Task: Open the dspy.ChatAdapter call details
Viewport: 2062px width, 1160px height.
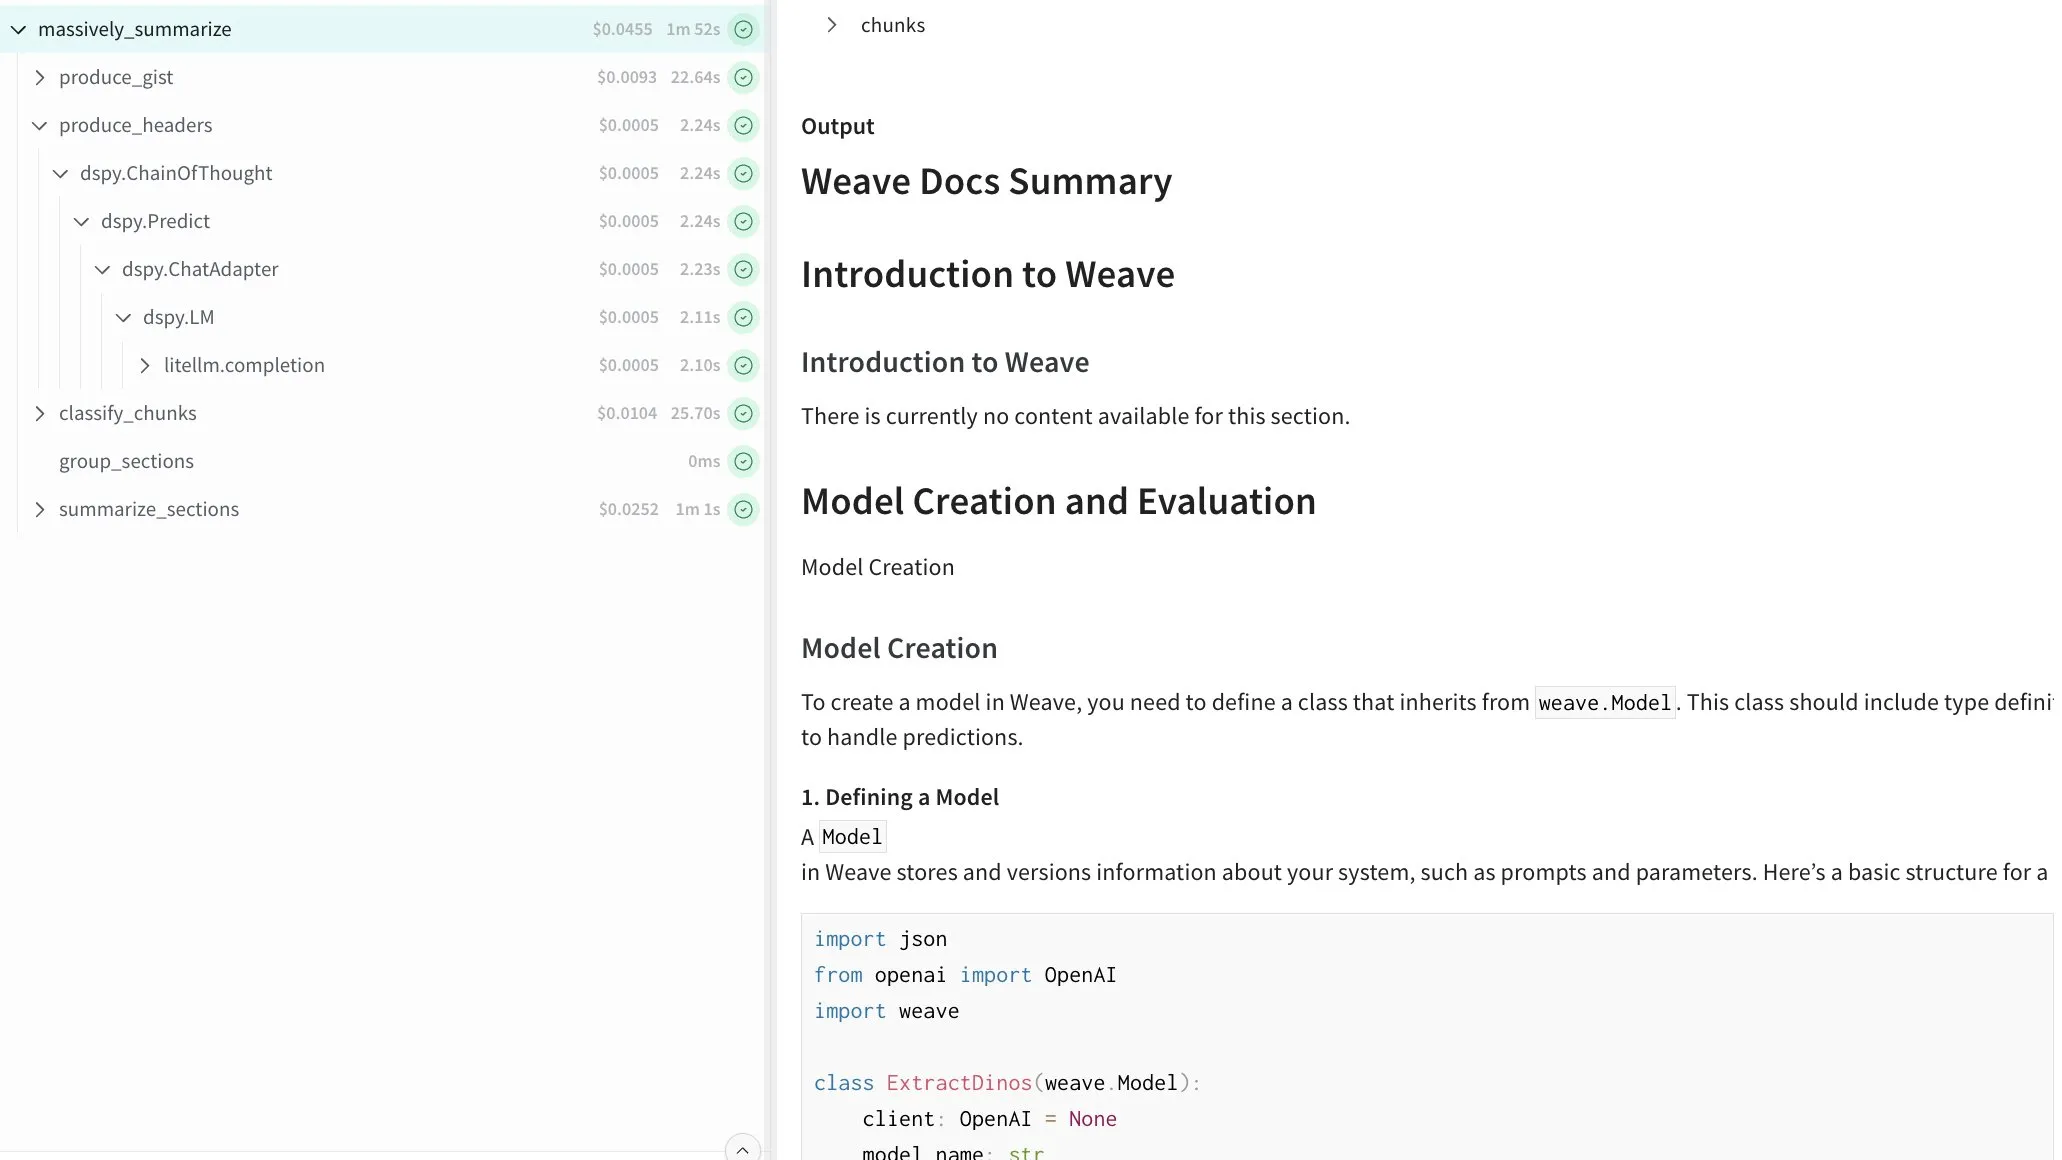Action: [200, 269]
